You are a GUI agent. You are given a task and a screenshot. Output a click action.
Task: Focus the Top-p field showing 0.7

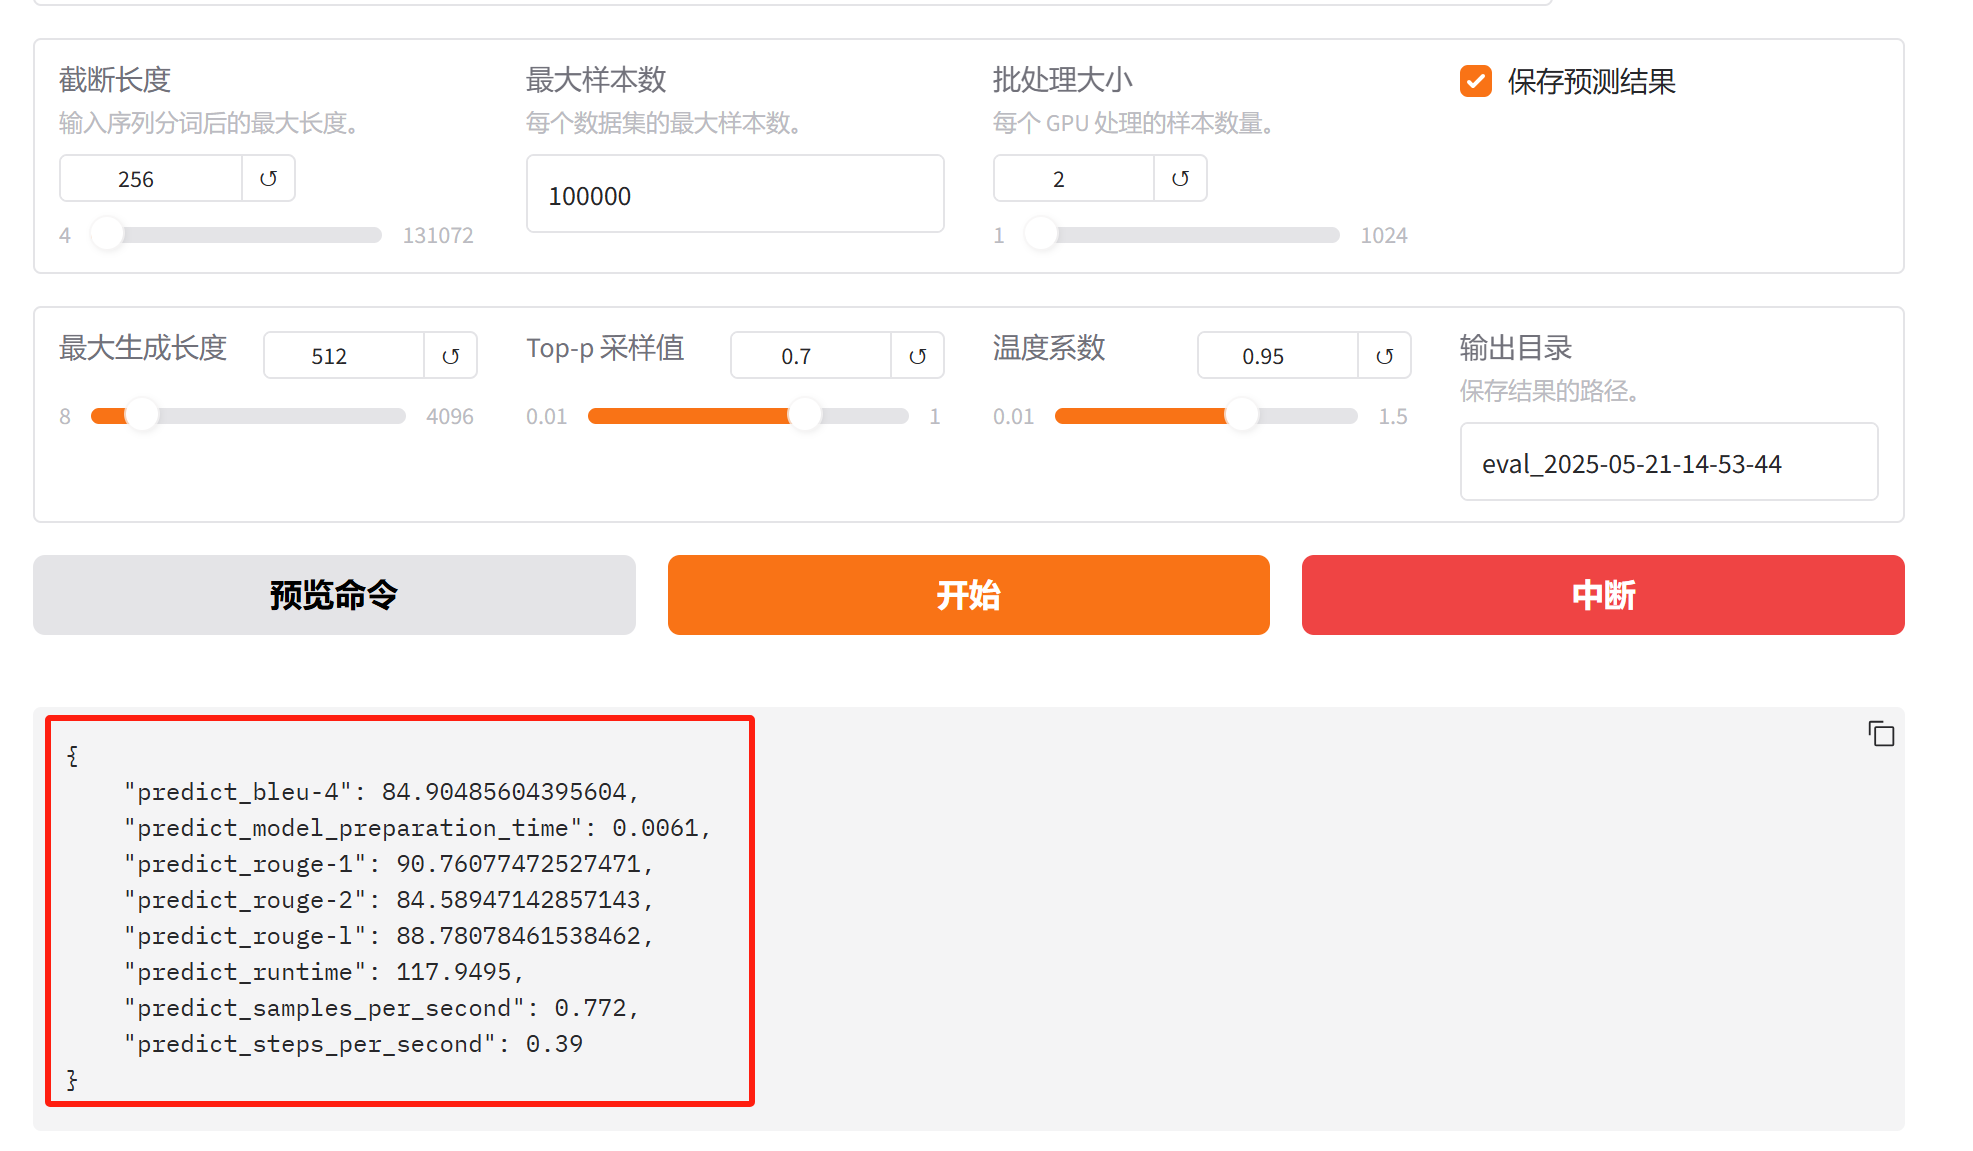(x=811, y=356)
